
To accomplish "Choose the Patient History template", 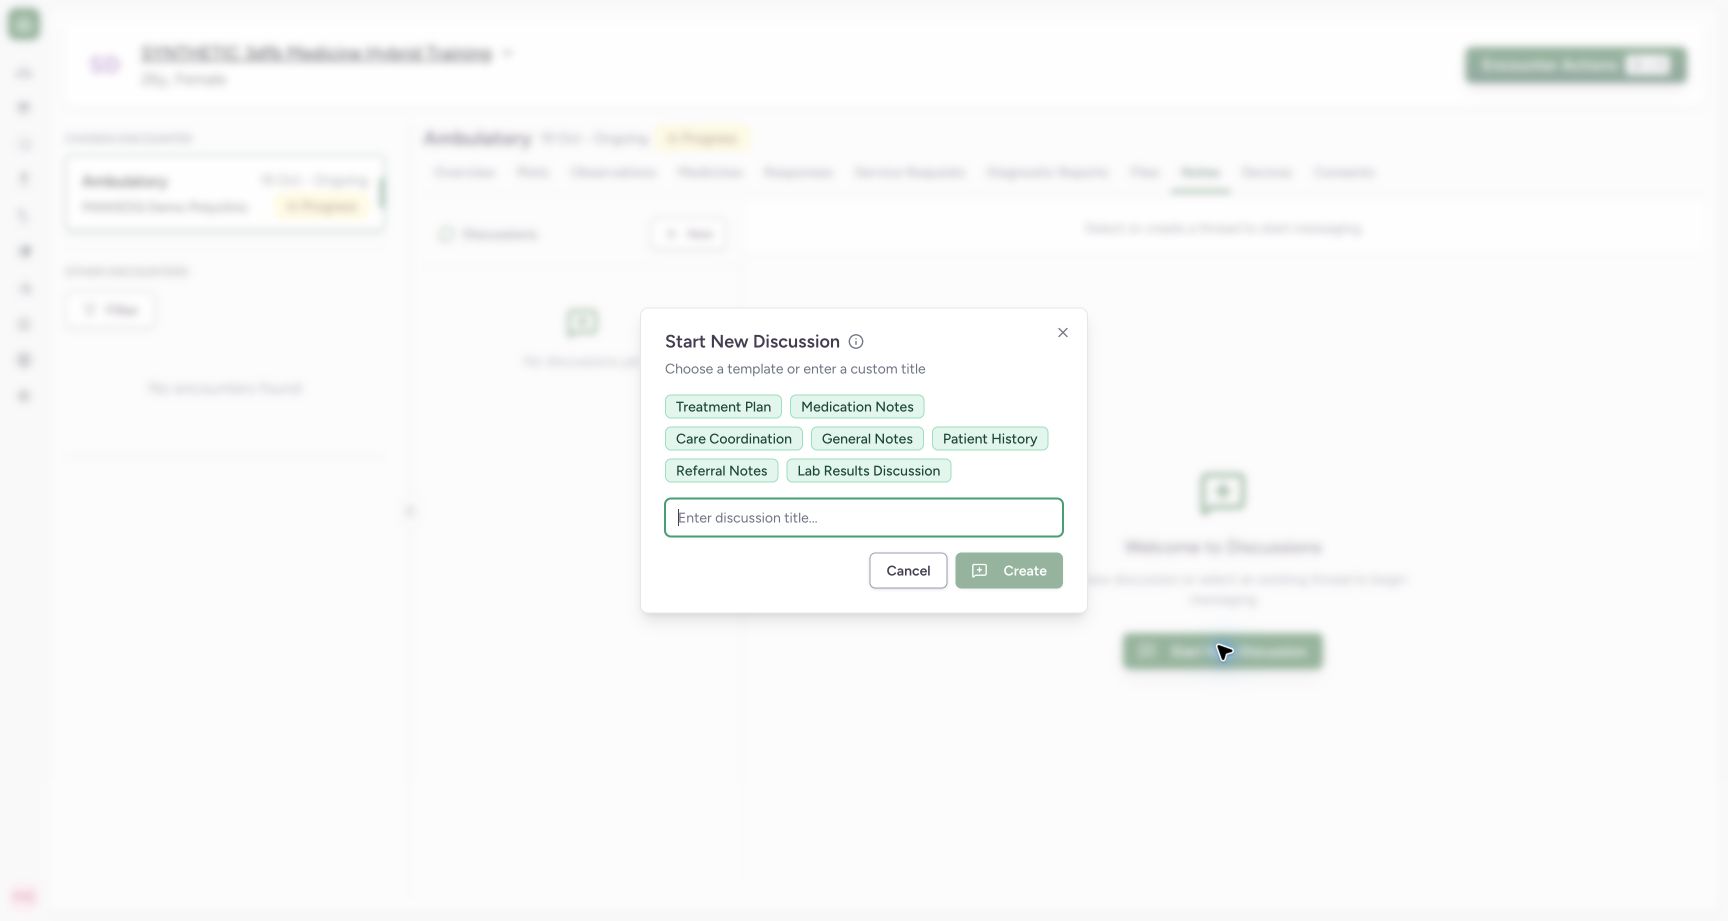I will click(x=989, y=439).
